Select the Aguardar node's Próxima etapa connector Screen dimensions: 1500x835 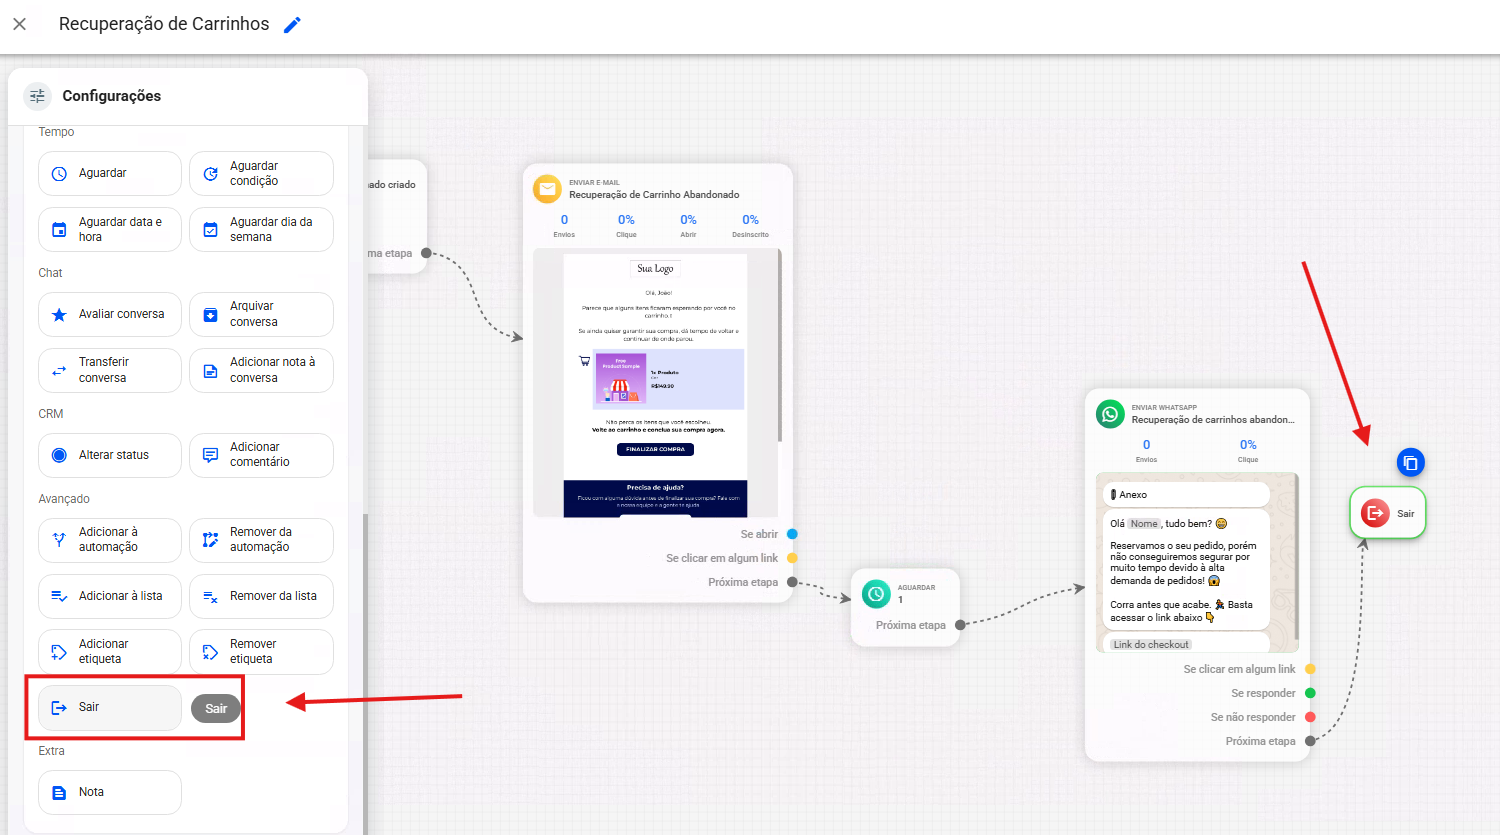pos(960,625)
